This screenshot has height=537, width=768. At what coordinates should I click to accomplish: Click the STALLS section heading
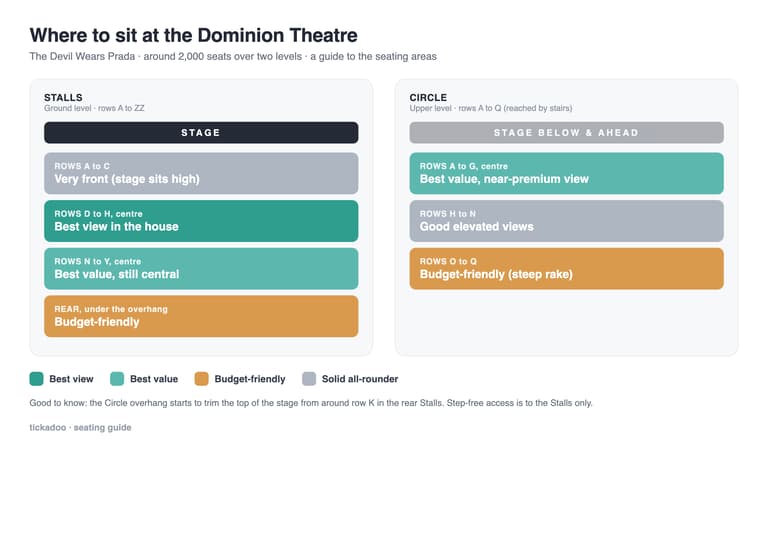(x=63, y=98)
